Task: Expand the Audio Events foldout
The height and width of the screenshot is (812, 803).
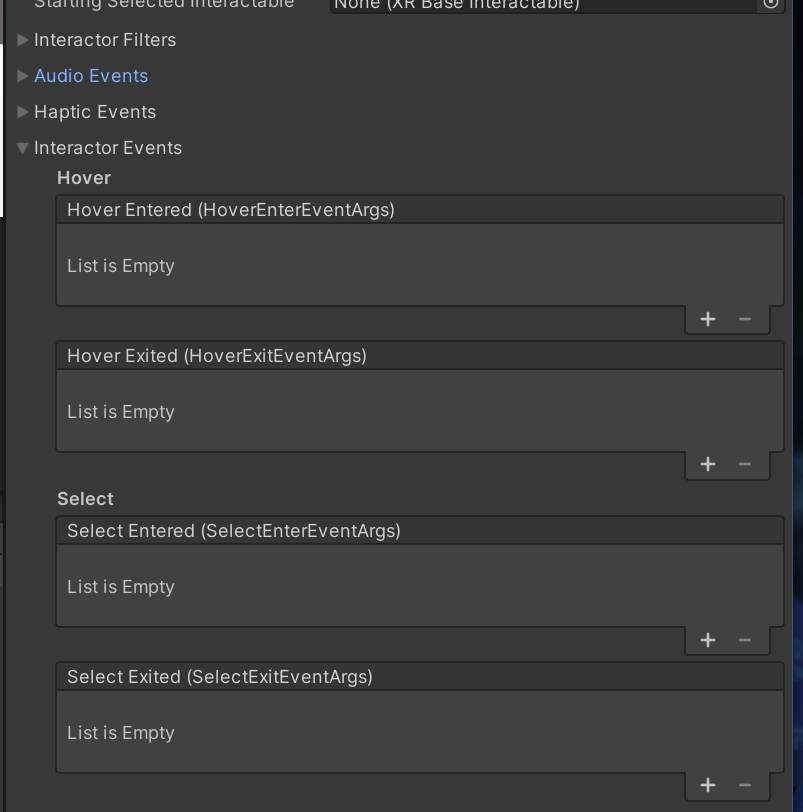Action: click(x=23, y=76)
